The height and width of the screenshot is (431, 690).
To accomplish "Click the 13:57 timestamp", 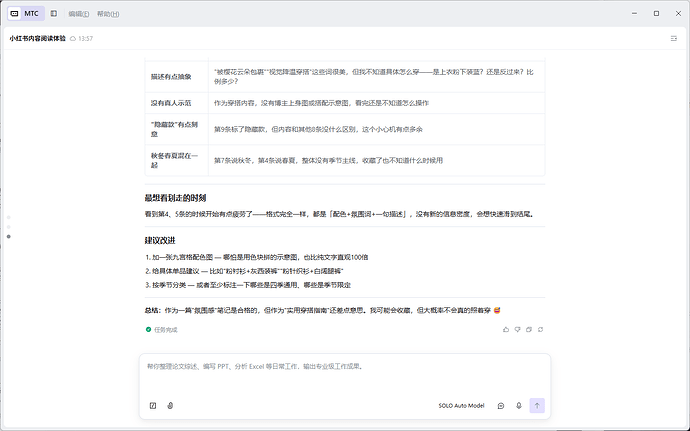I will [85, 39].
